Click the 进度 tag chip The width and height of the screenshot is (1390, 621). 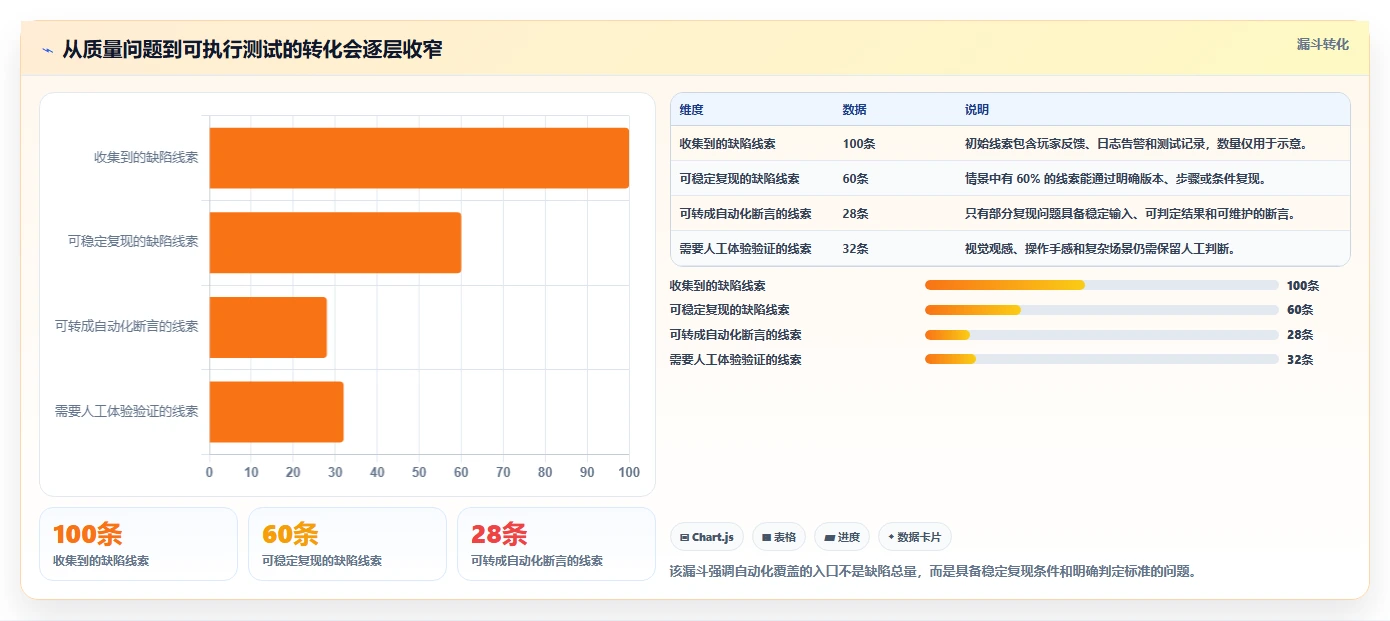pyautogui.click(x=842, y=537)
